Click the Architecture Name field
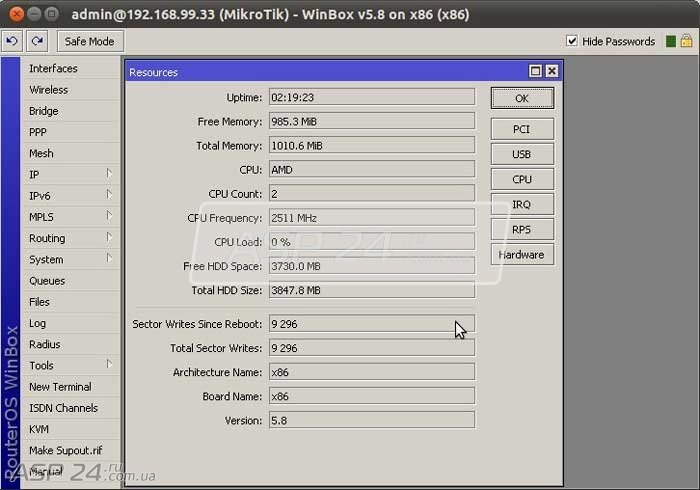This screenshot has height=490, width=700. [372, 372]
